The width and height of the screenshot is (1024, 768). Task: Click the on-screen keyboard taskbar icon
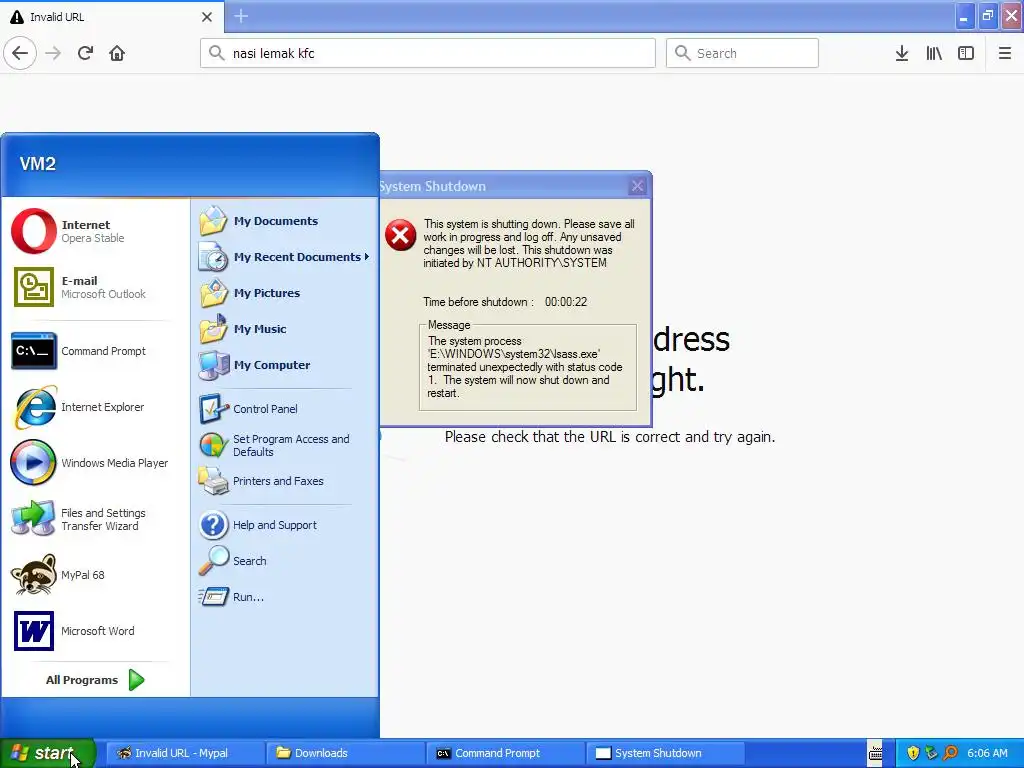[x=876, y=753]
